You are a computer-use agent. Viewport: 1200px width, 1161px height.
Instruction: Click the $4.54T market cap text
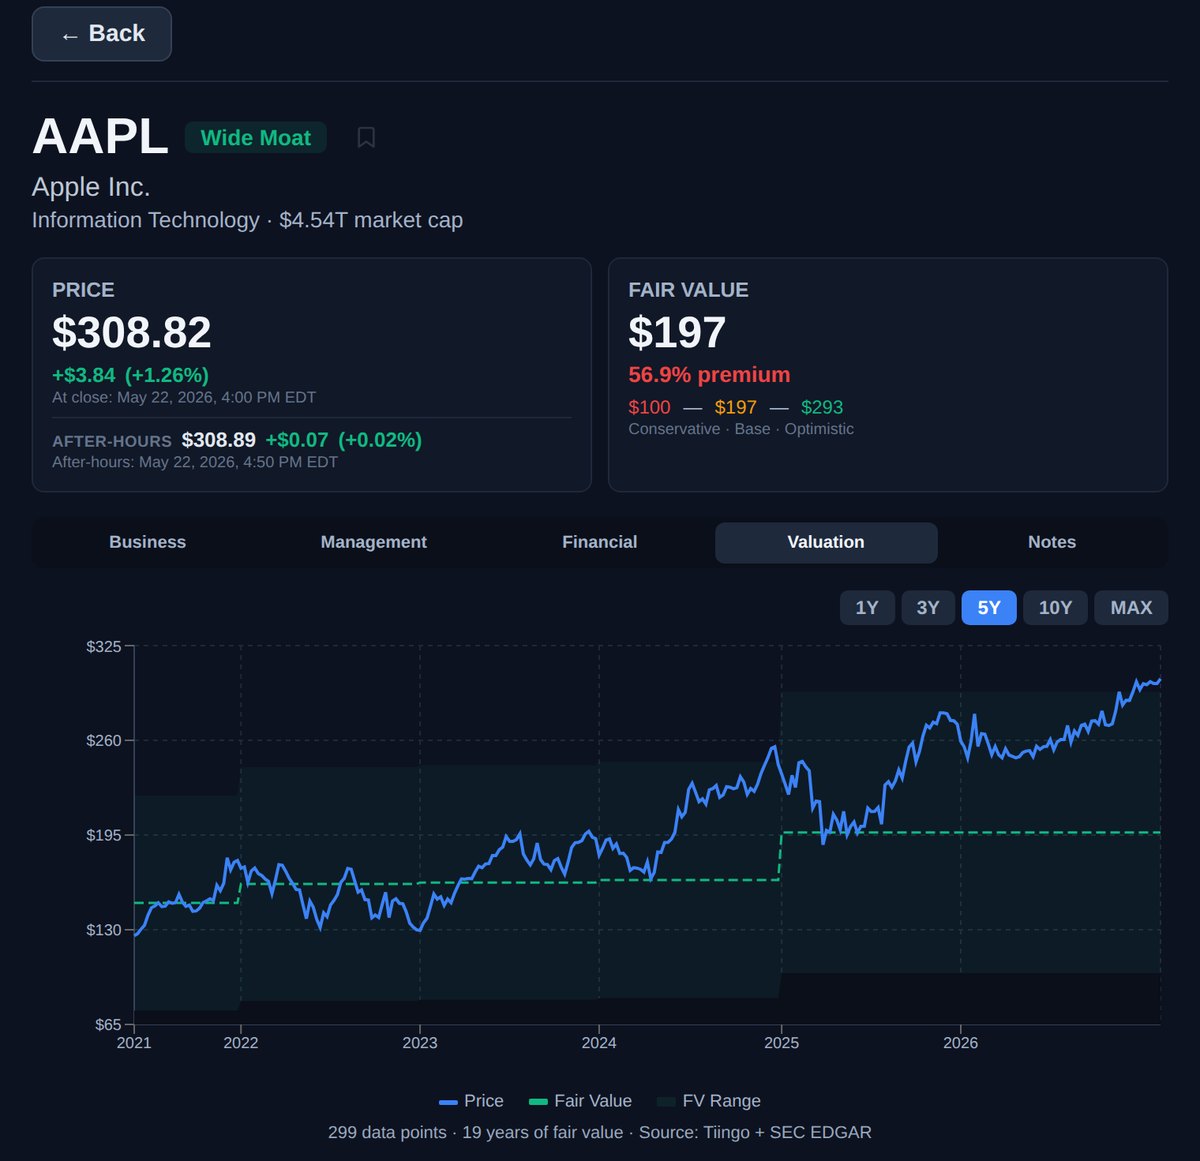(371, 220)
